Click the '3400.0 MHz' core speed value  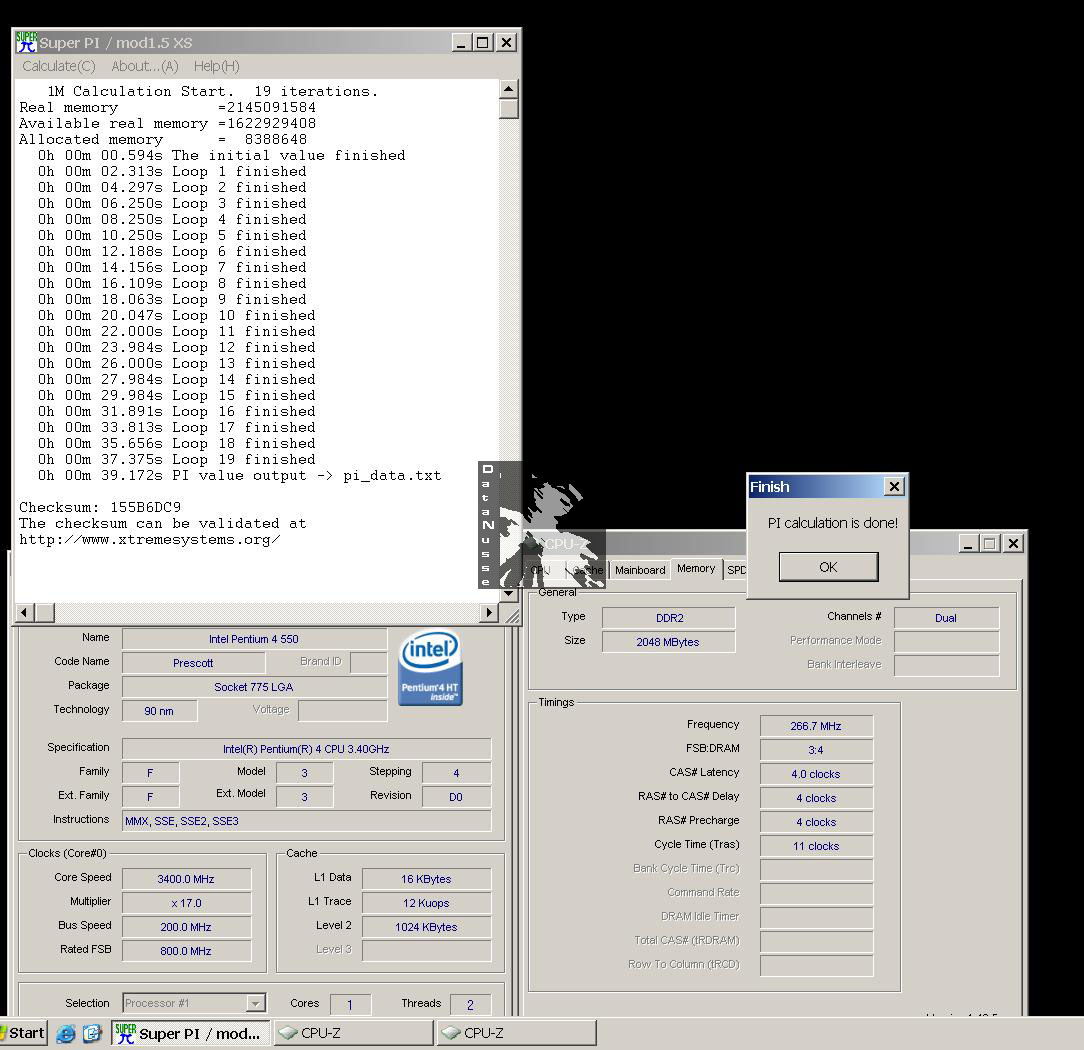pos(186,879)
